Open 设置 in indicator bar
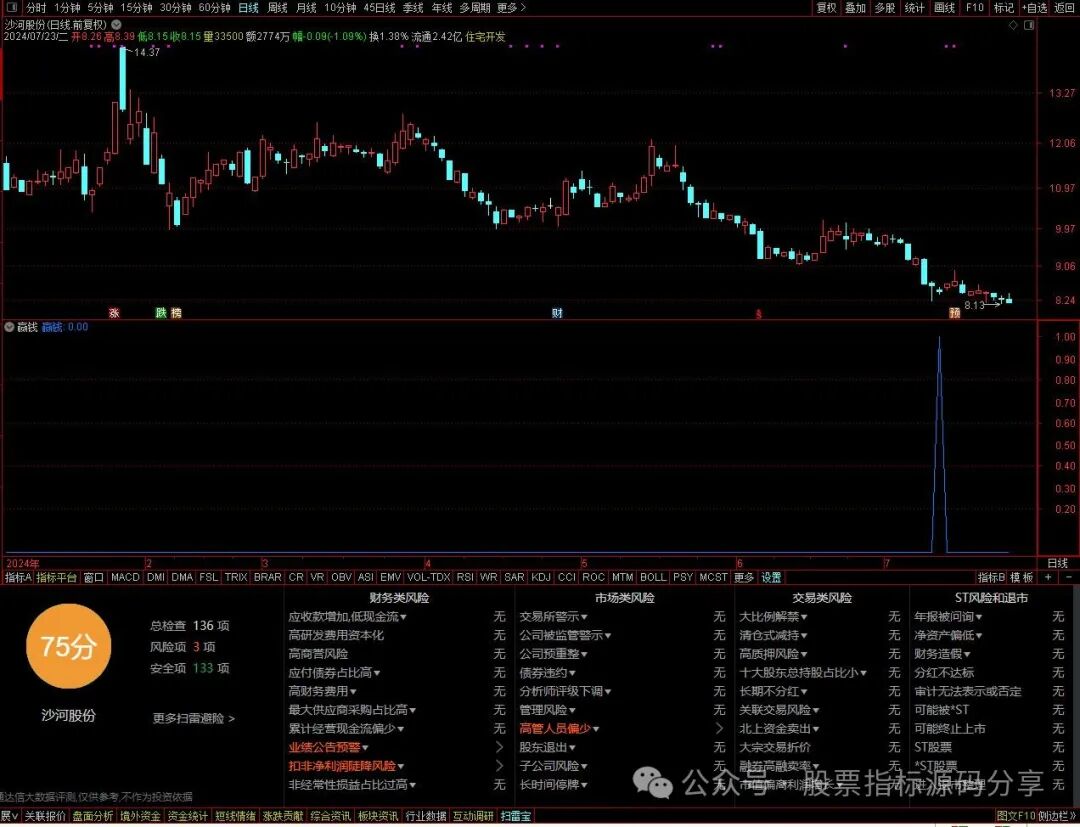The image size is (1080, 827). (x=771, y=577)
